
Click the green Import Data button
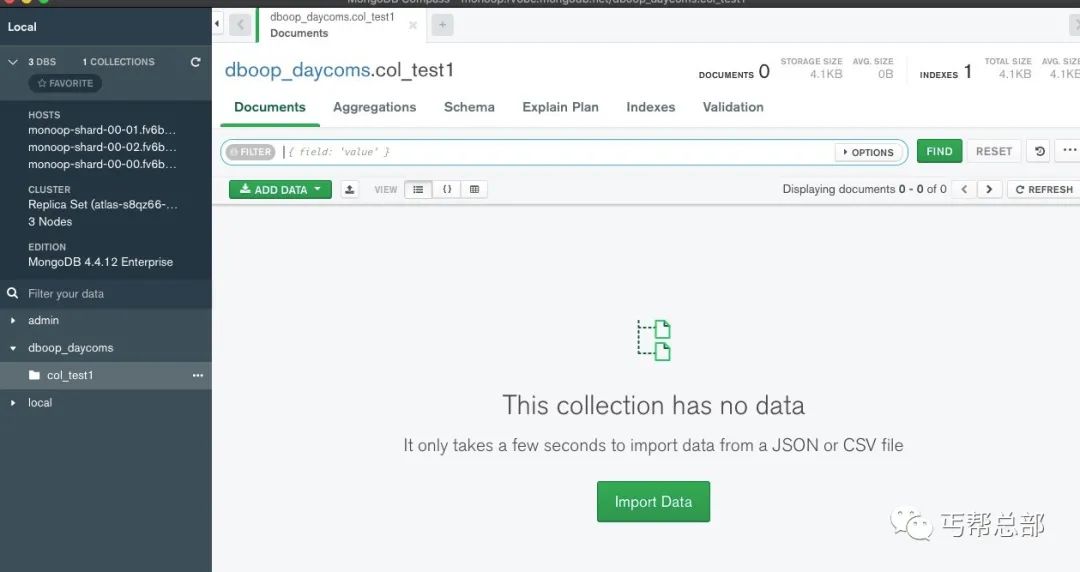[x=653, y=502]
